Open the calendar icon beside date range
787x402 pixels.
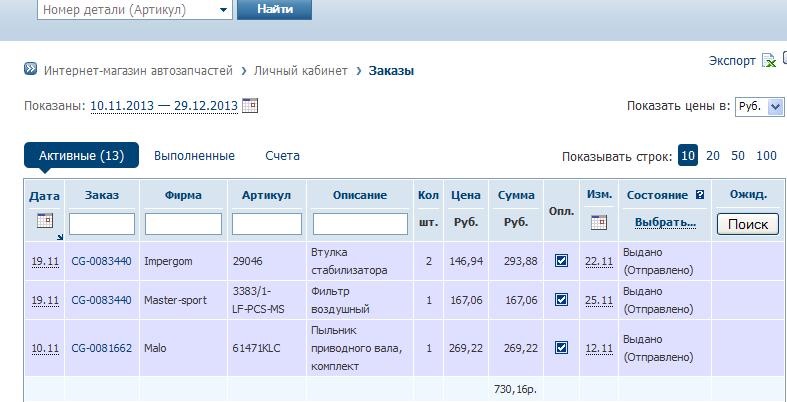250,105
